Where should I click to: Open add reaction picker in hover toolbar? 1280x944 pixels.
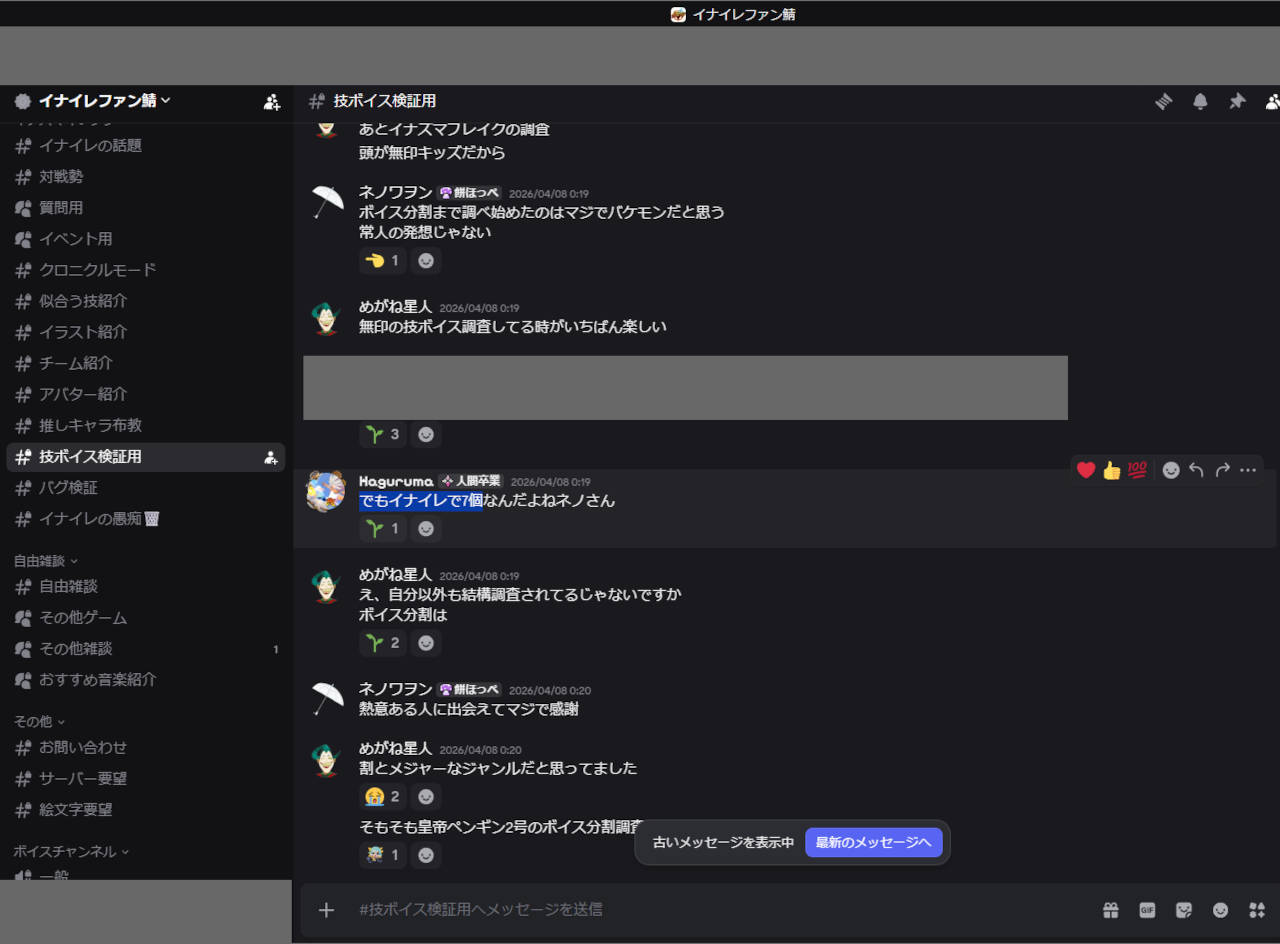pos(1171,470)
